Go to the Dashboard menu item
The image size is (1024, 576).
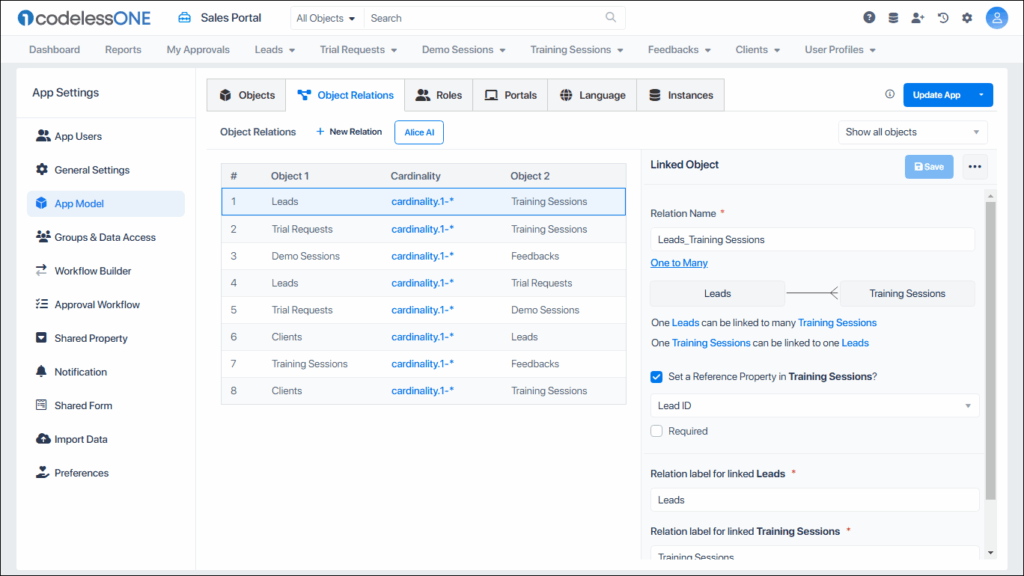(54, 49)
